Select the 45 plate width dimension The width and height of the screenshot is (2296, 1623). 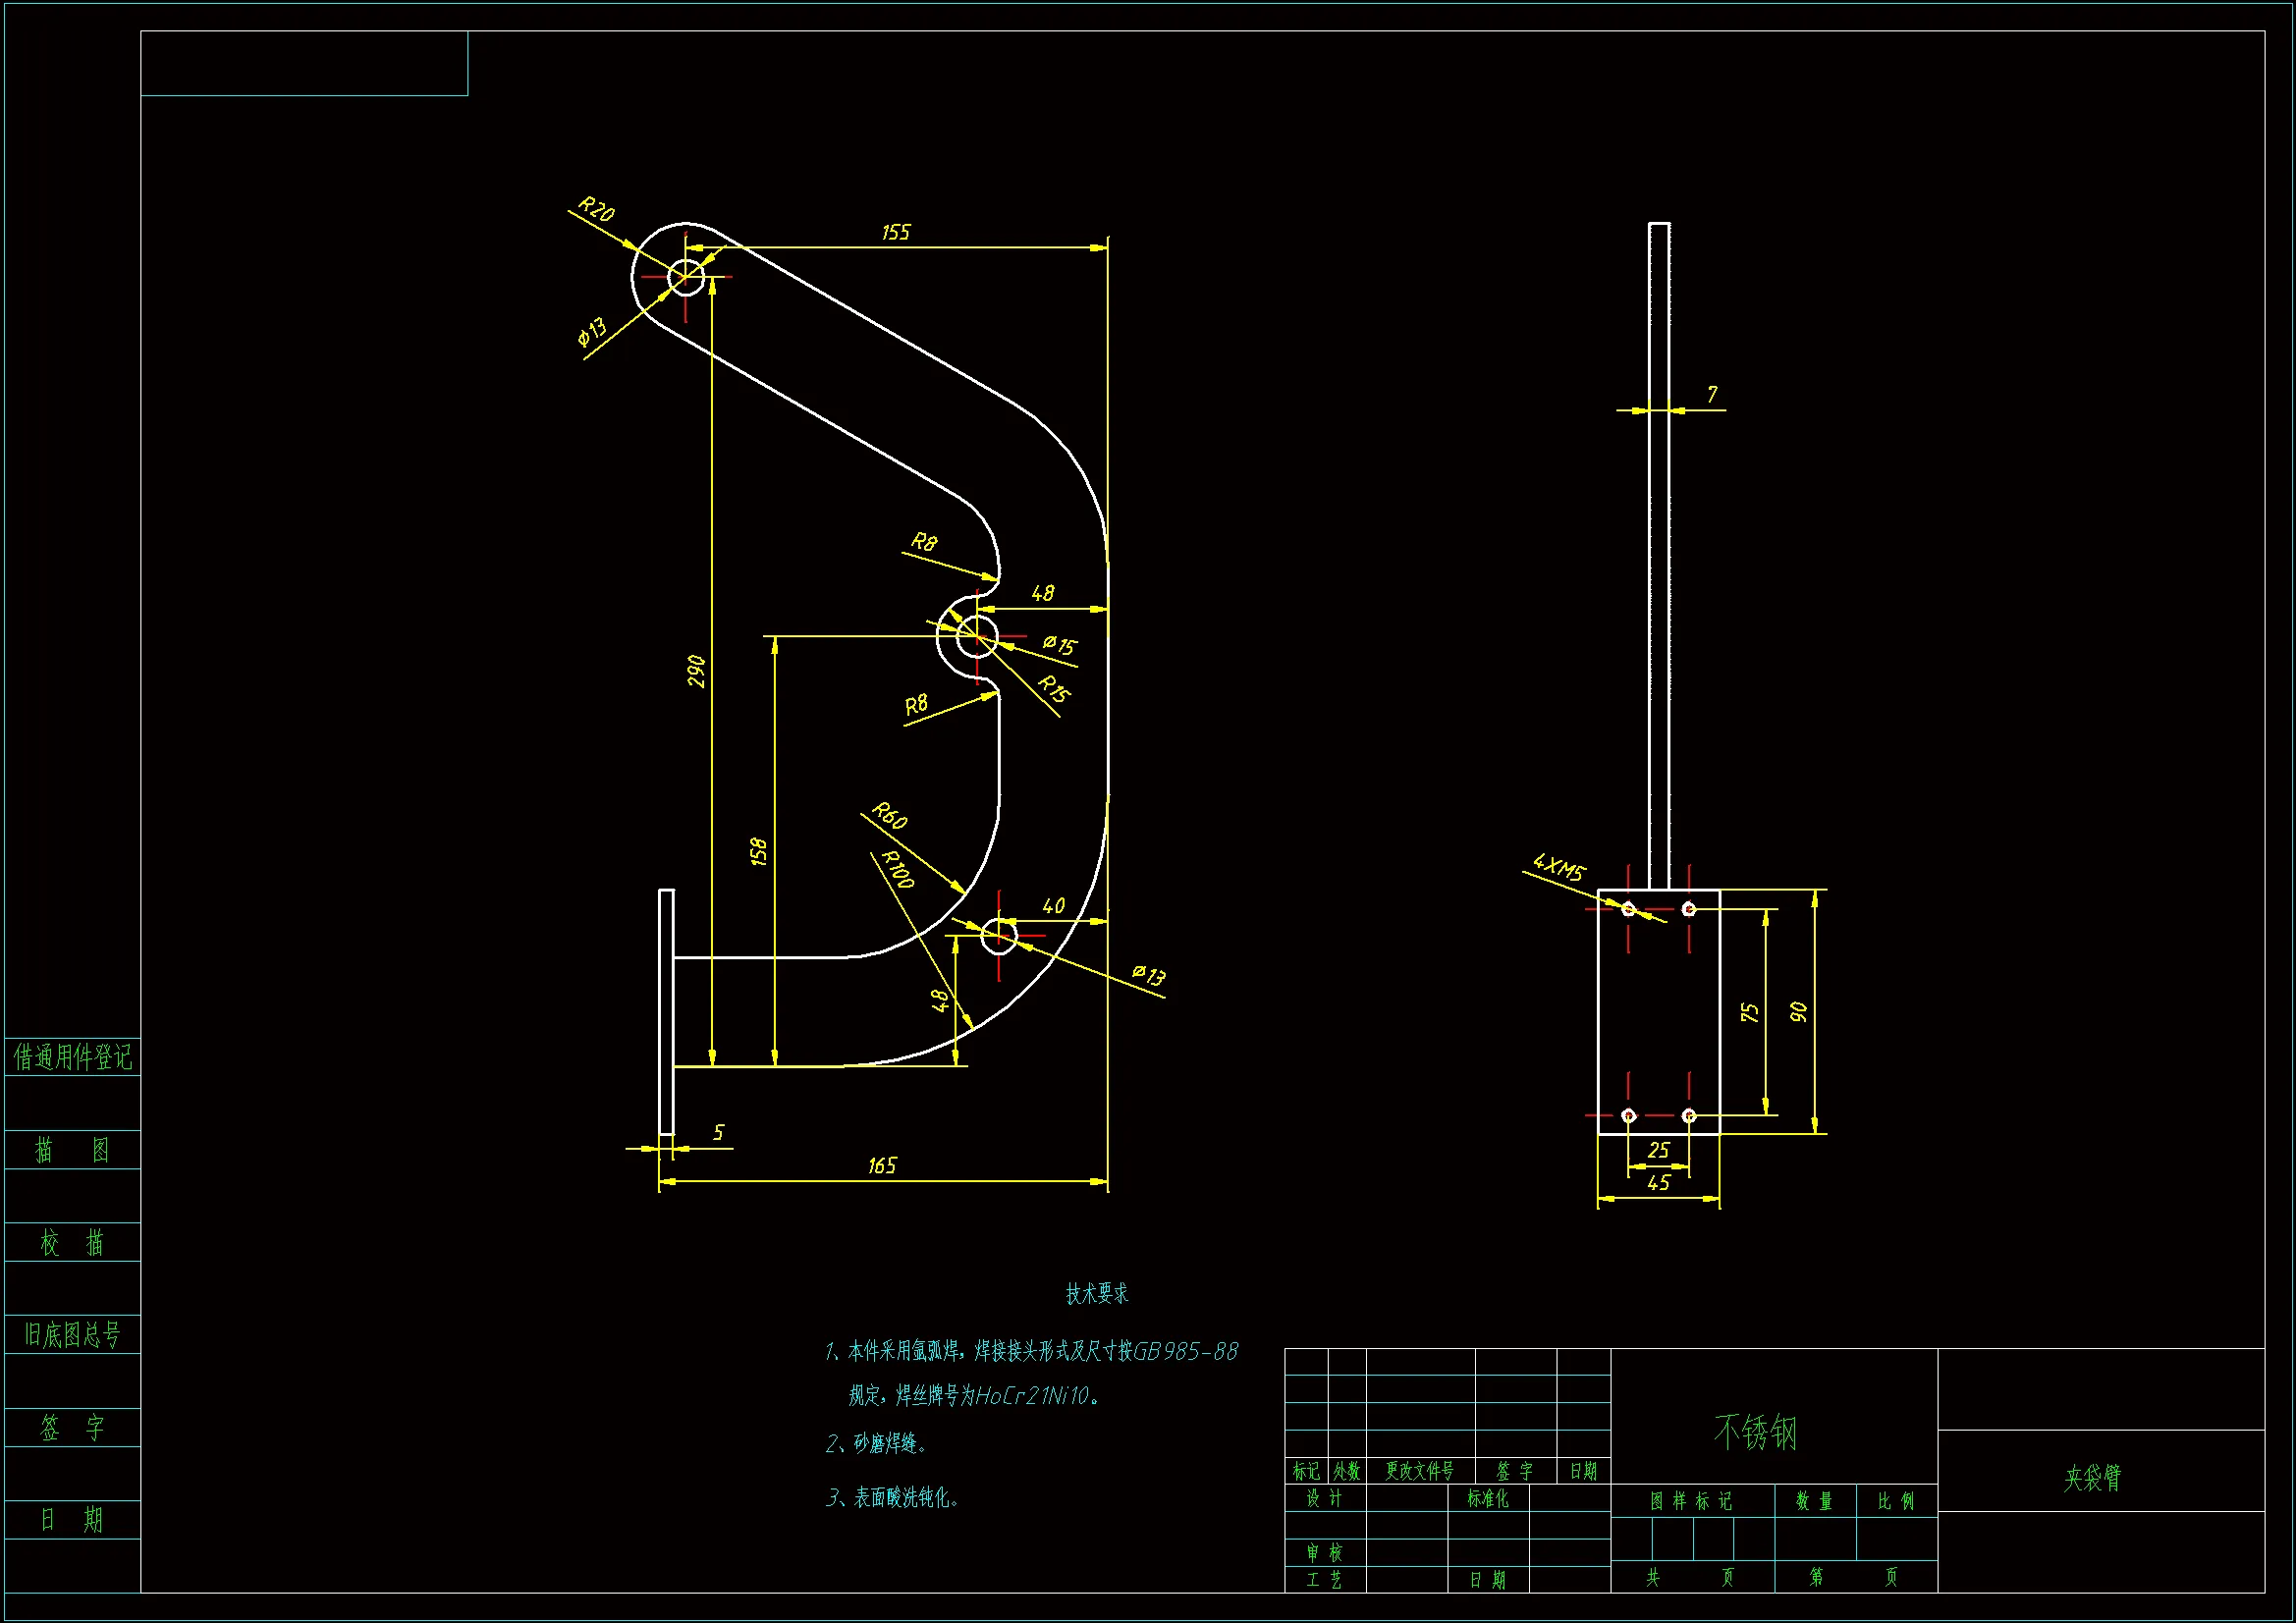(x=1658, y=1183)
